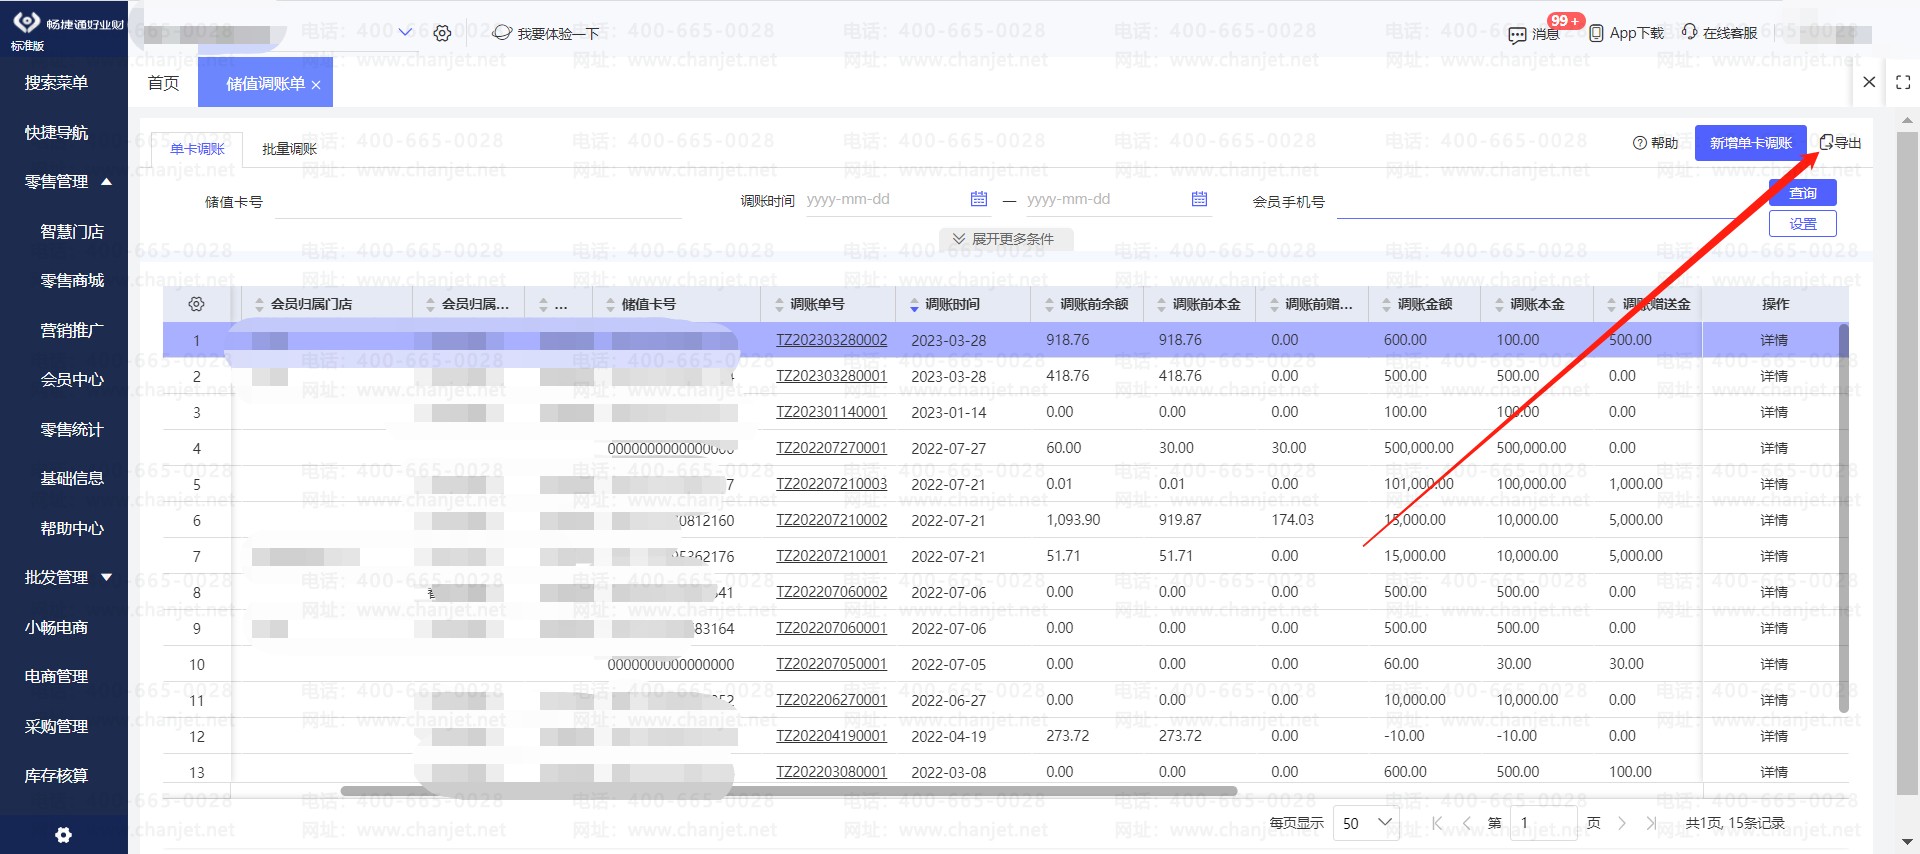Viewport: 1920px width, 854px height.
Task: Click the 新增单卡调账 button
Action: click(1750, 143)
